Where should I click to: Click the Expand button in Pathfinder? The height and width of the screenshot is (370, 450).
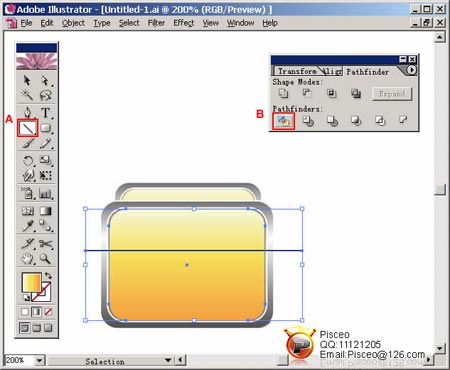click(x=392, y=94)
